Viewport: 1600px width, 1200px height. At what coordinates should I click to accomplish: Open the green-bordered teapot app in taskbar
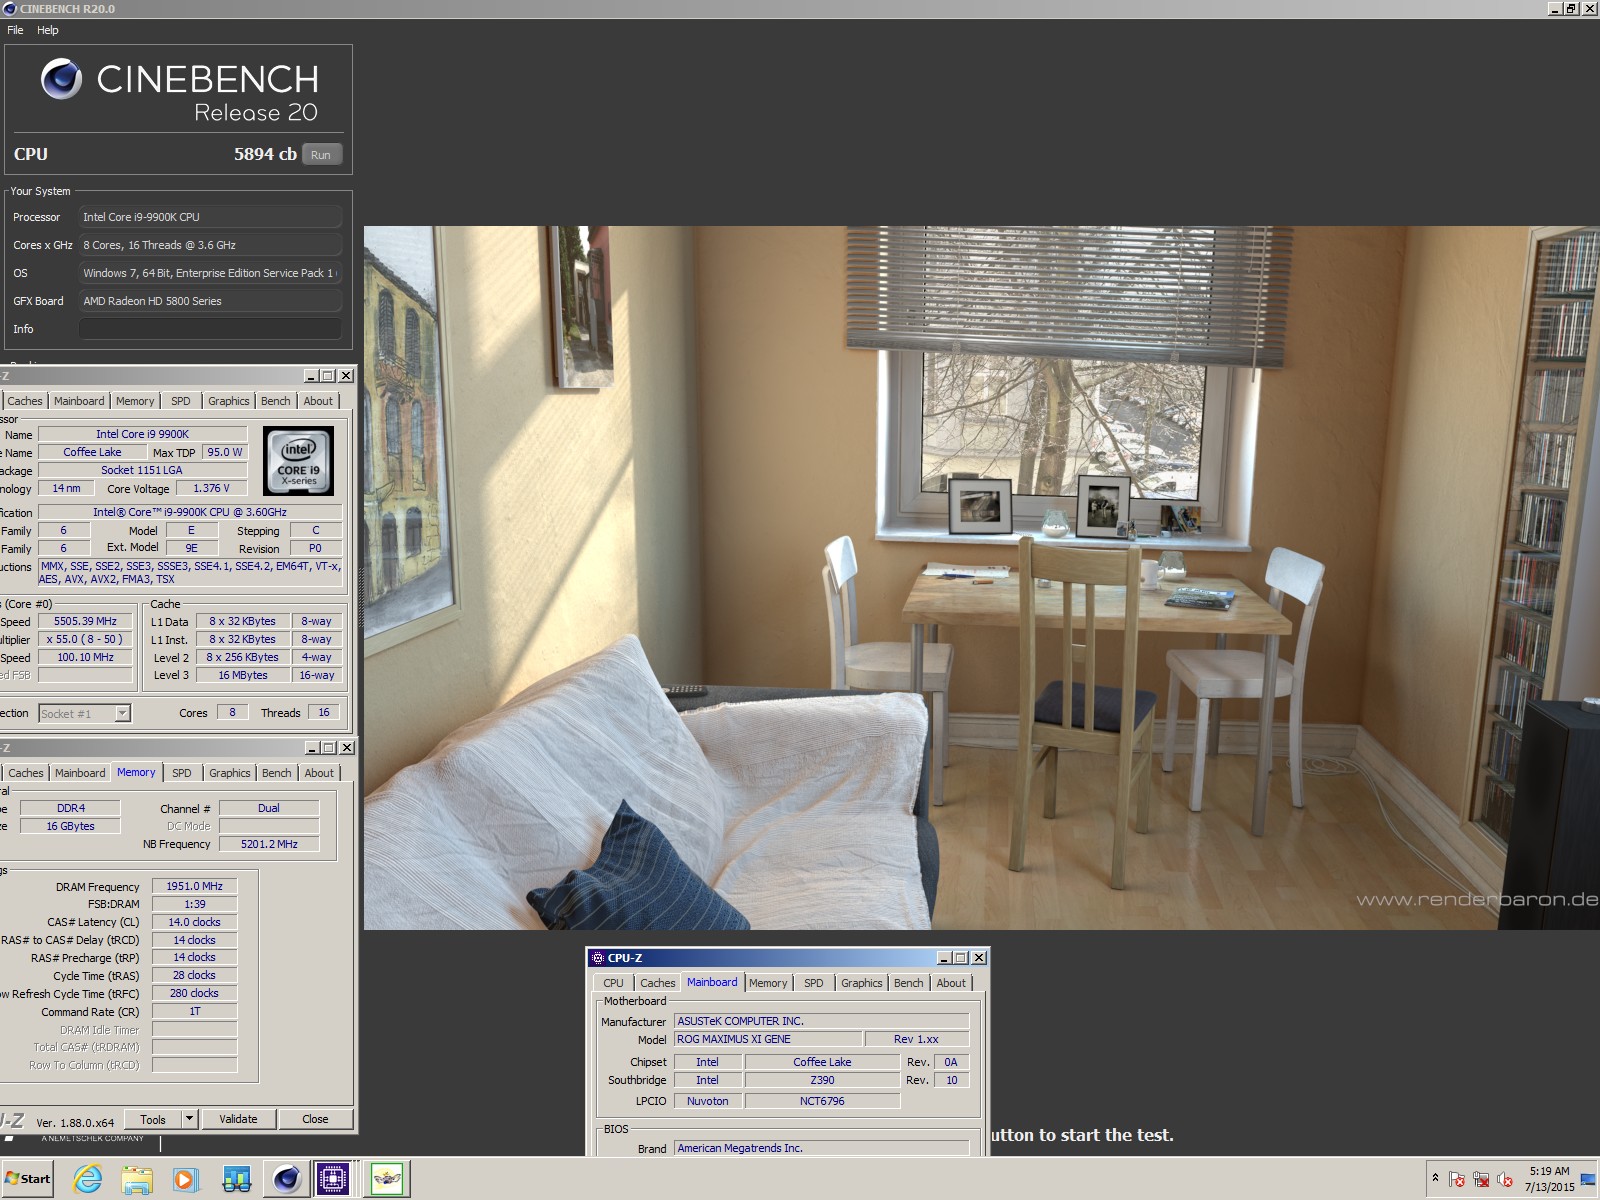click(387, 1179)
